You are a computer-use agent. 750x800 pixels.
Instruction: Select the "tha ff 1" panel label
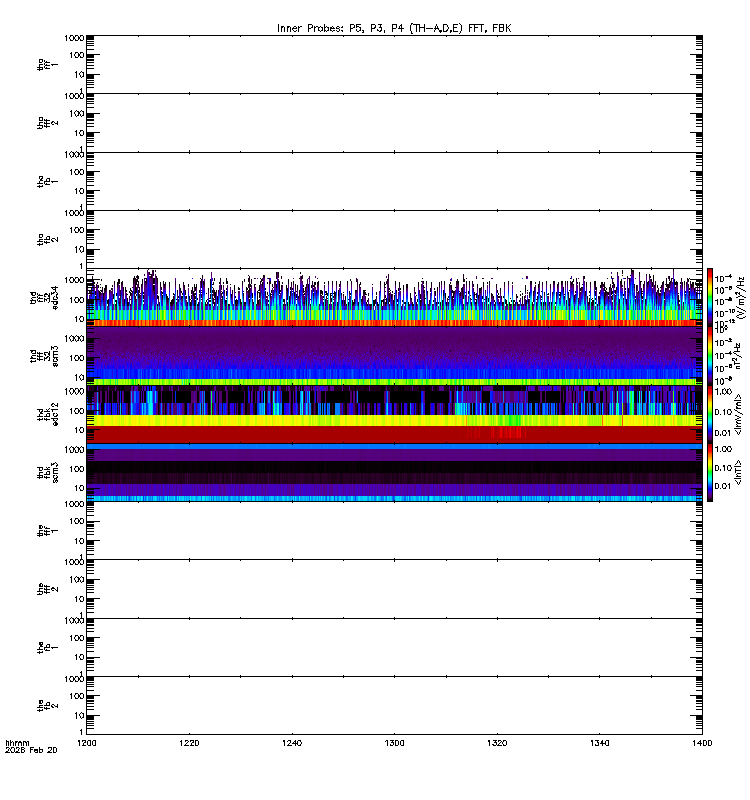tap(47, 65)
